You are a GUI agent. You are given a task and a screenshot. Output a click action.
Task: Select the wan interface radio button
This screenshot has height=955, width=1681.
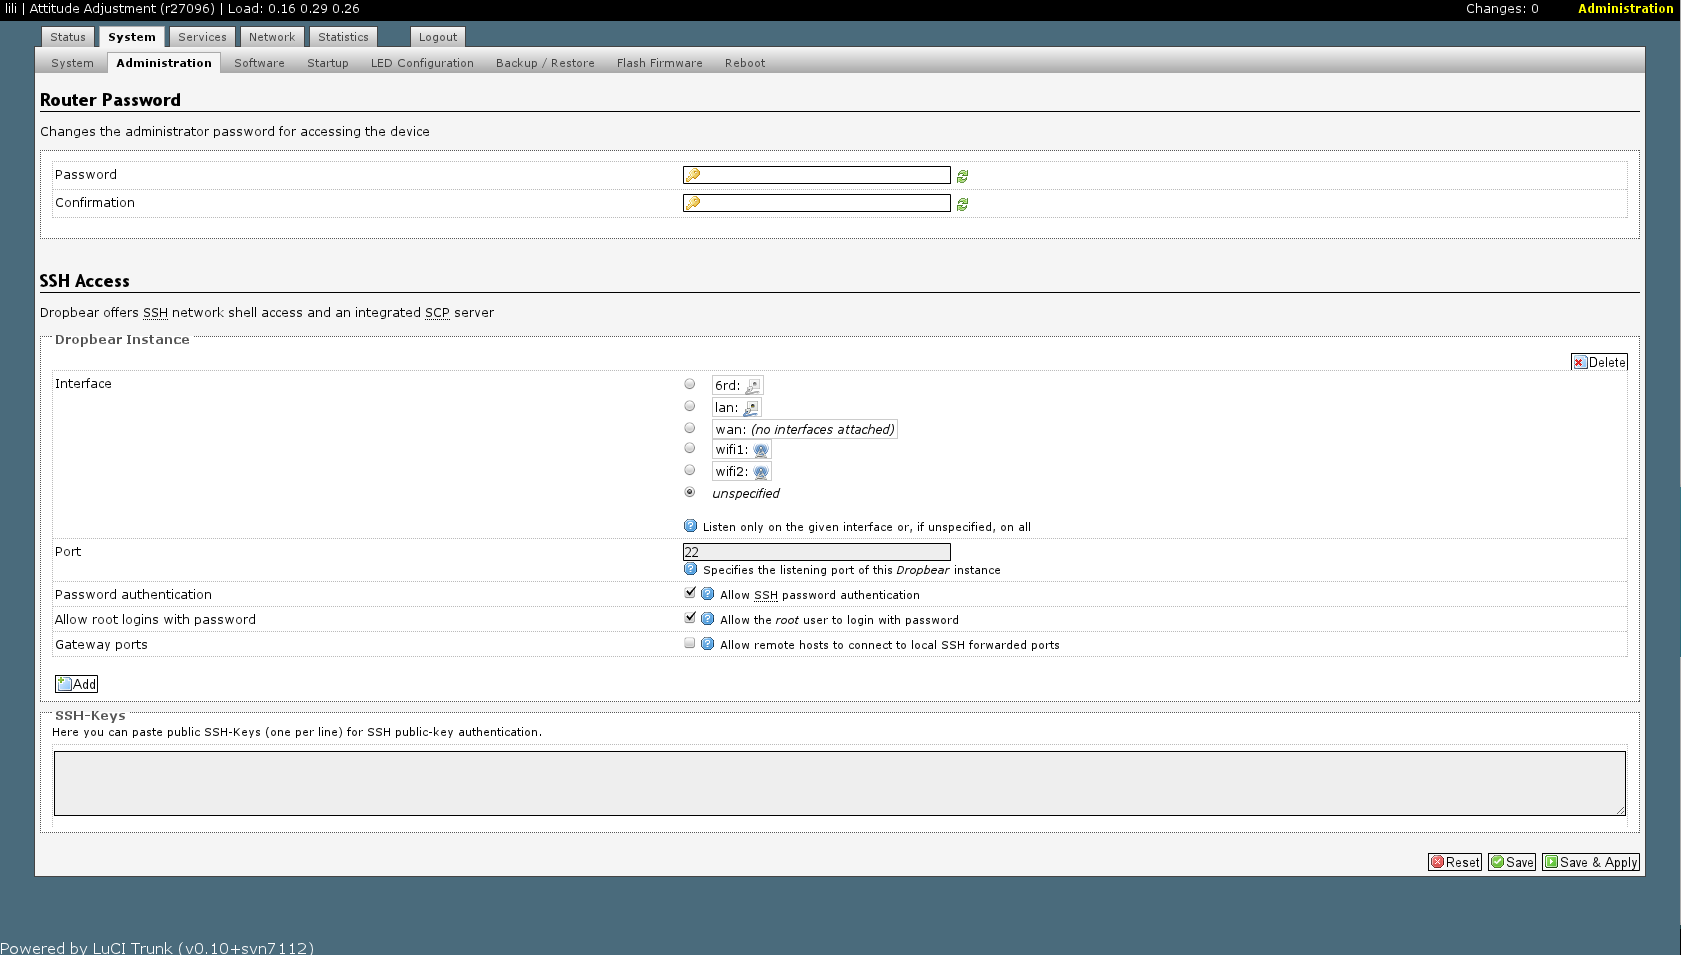coord(690,428)
